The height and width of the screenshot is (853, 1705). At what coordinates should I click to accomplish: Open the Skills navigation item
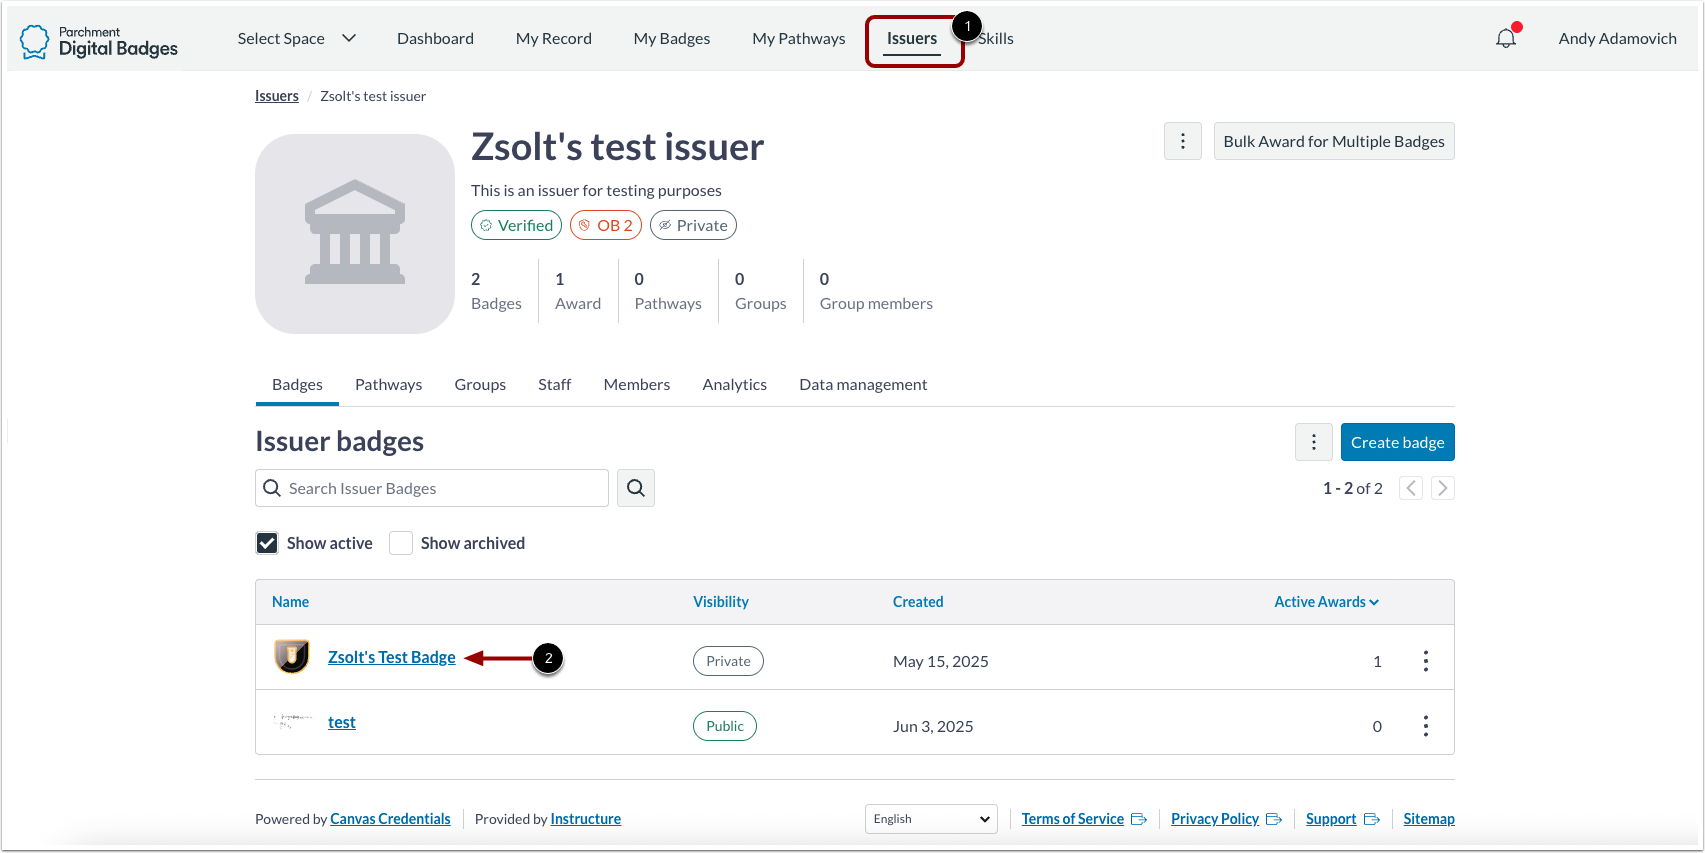click(x=997, y=38)
